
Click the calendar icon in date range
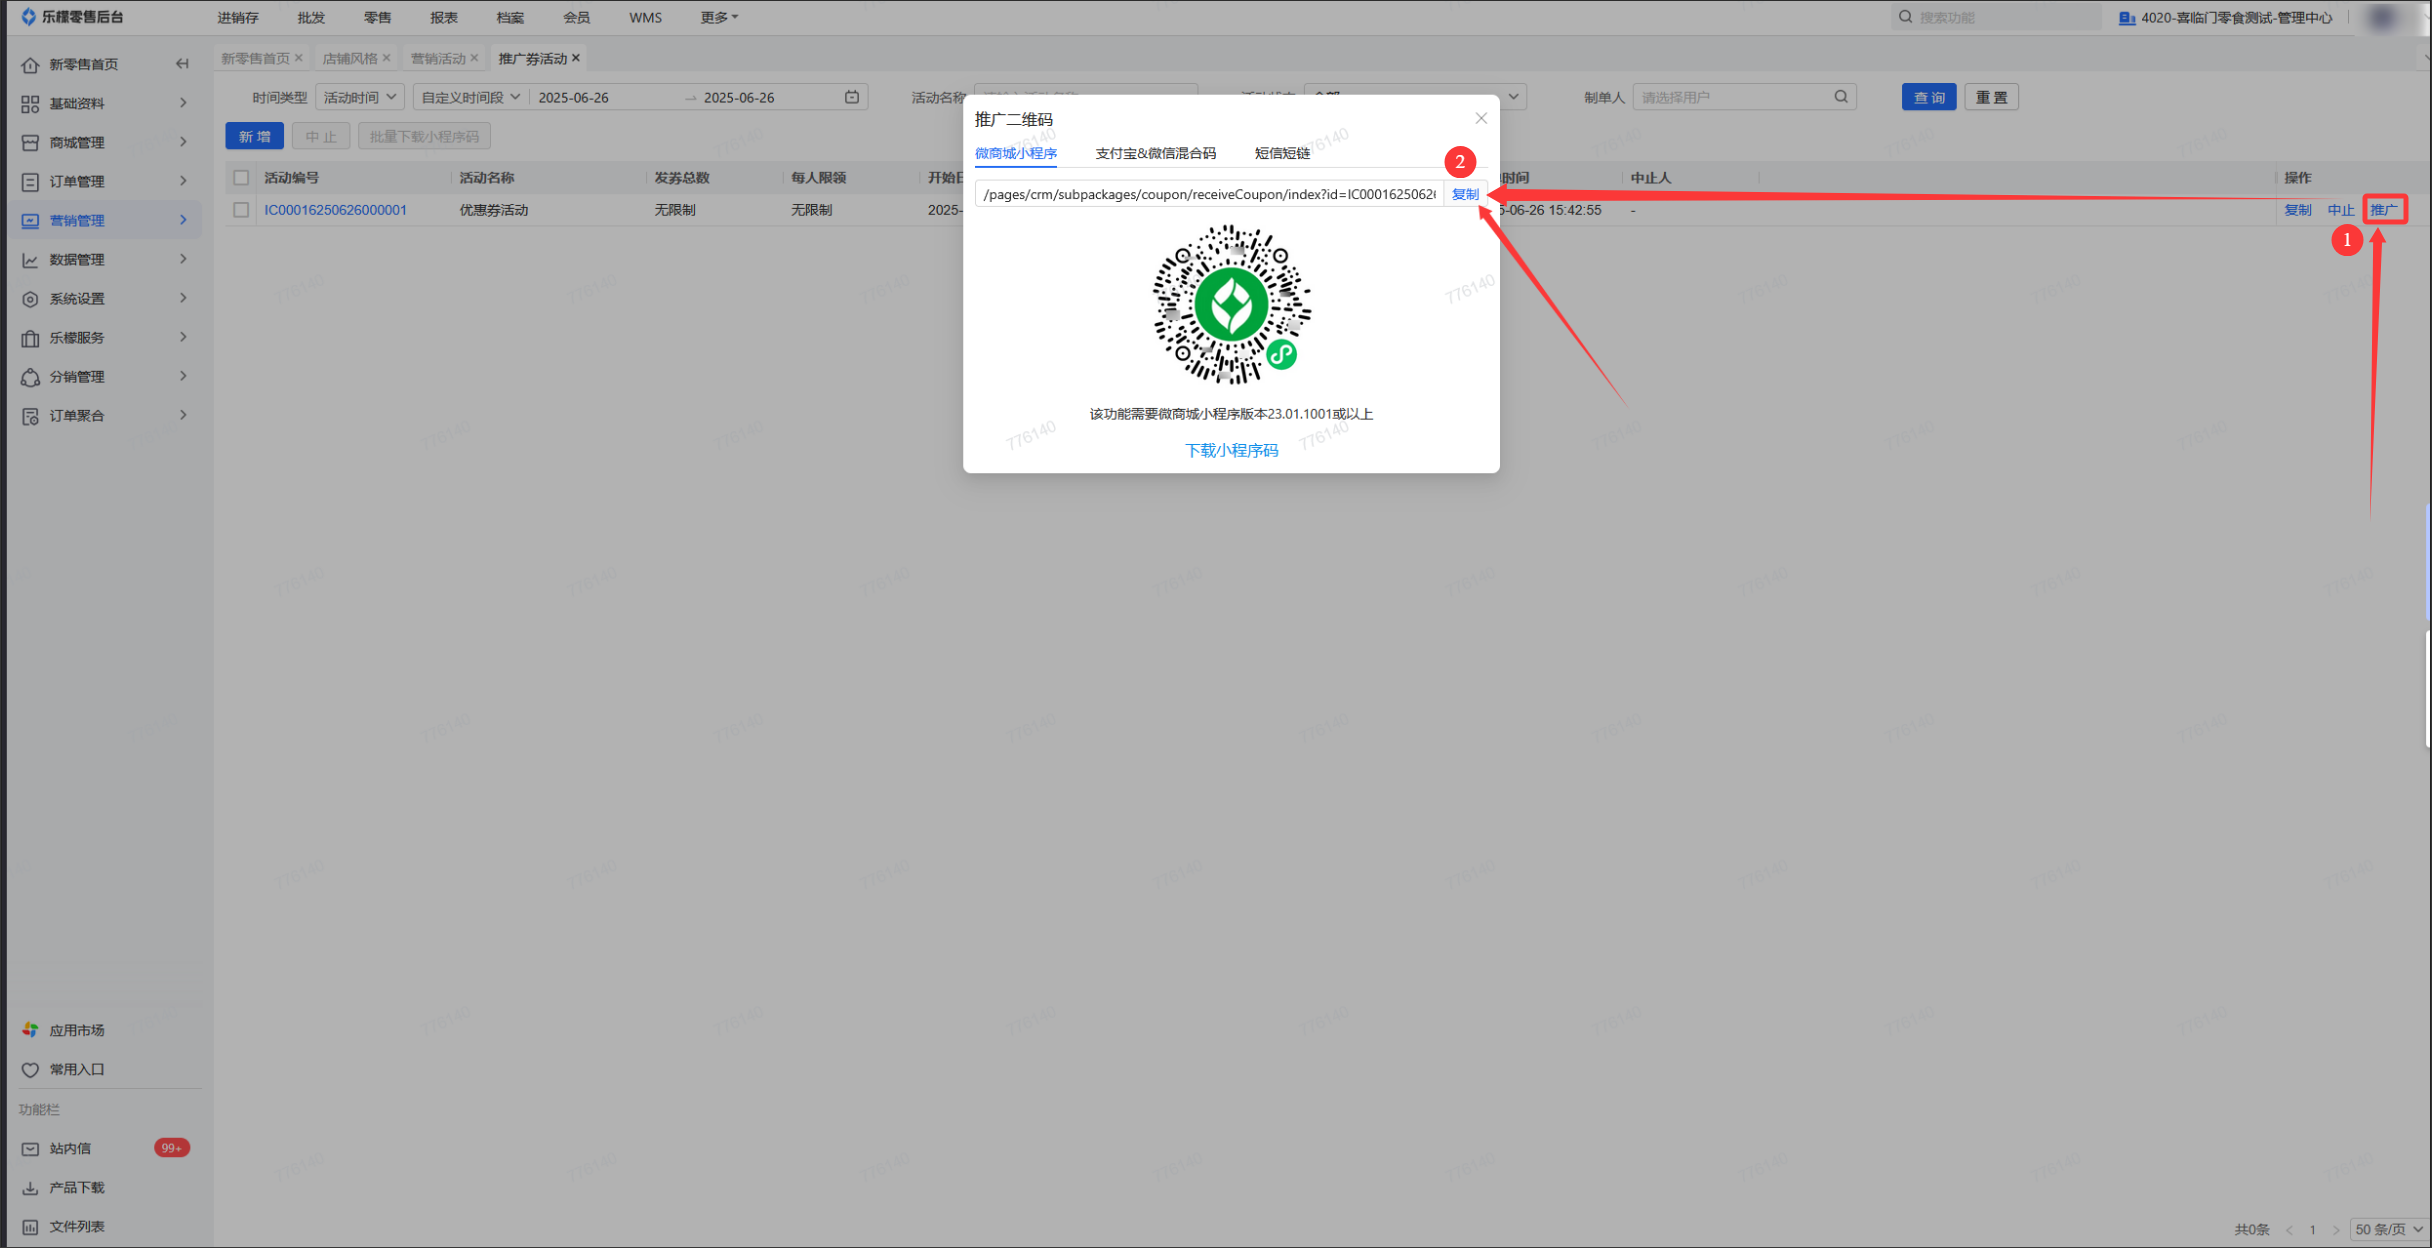(x=852, y=97)
